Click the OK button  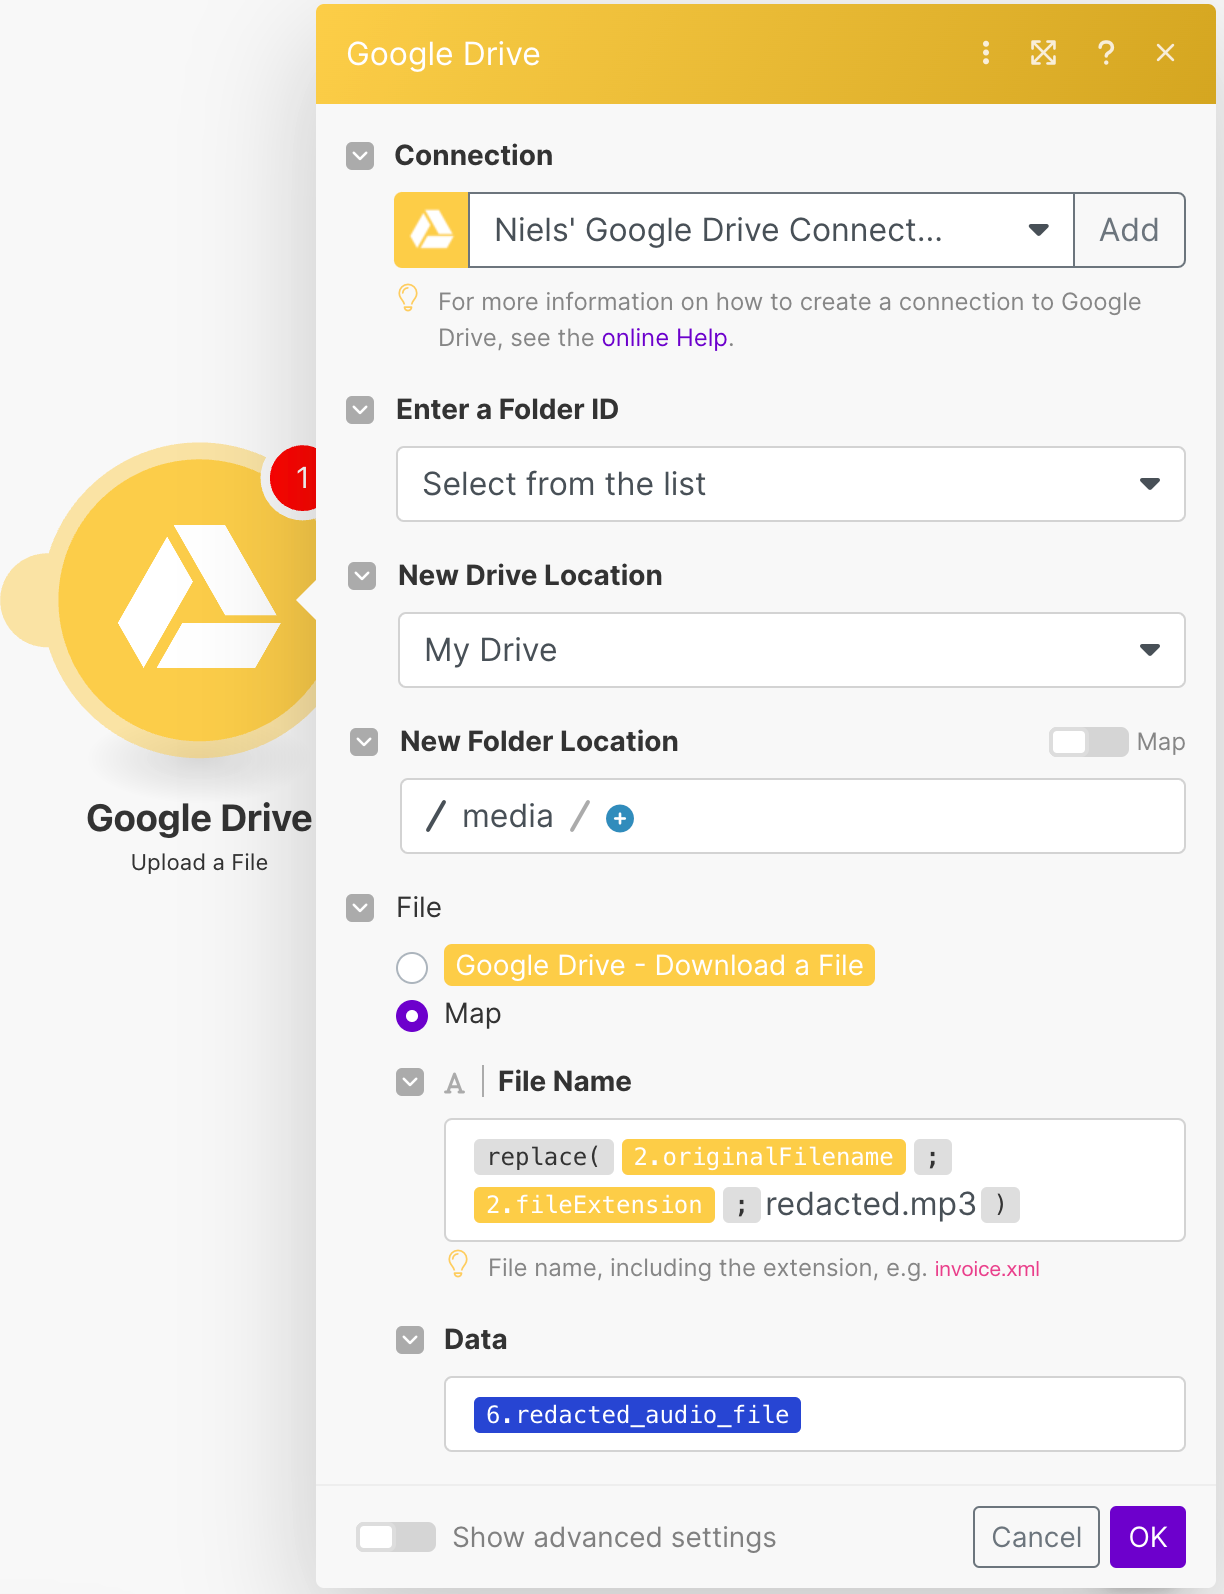pyautogui.click(x=1148, y=1537)
